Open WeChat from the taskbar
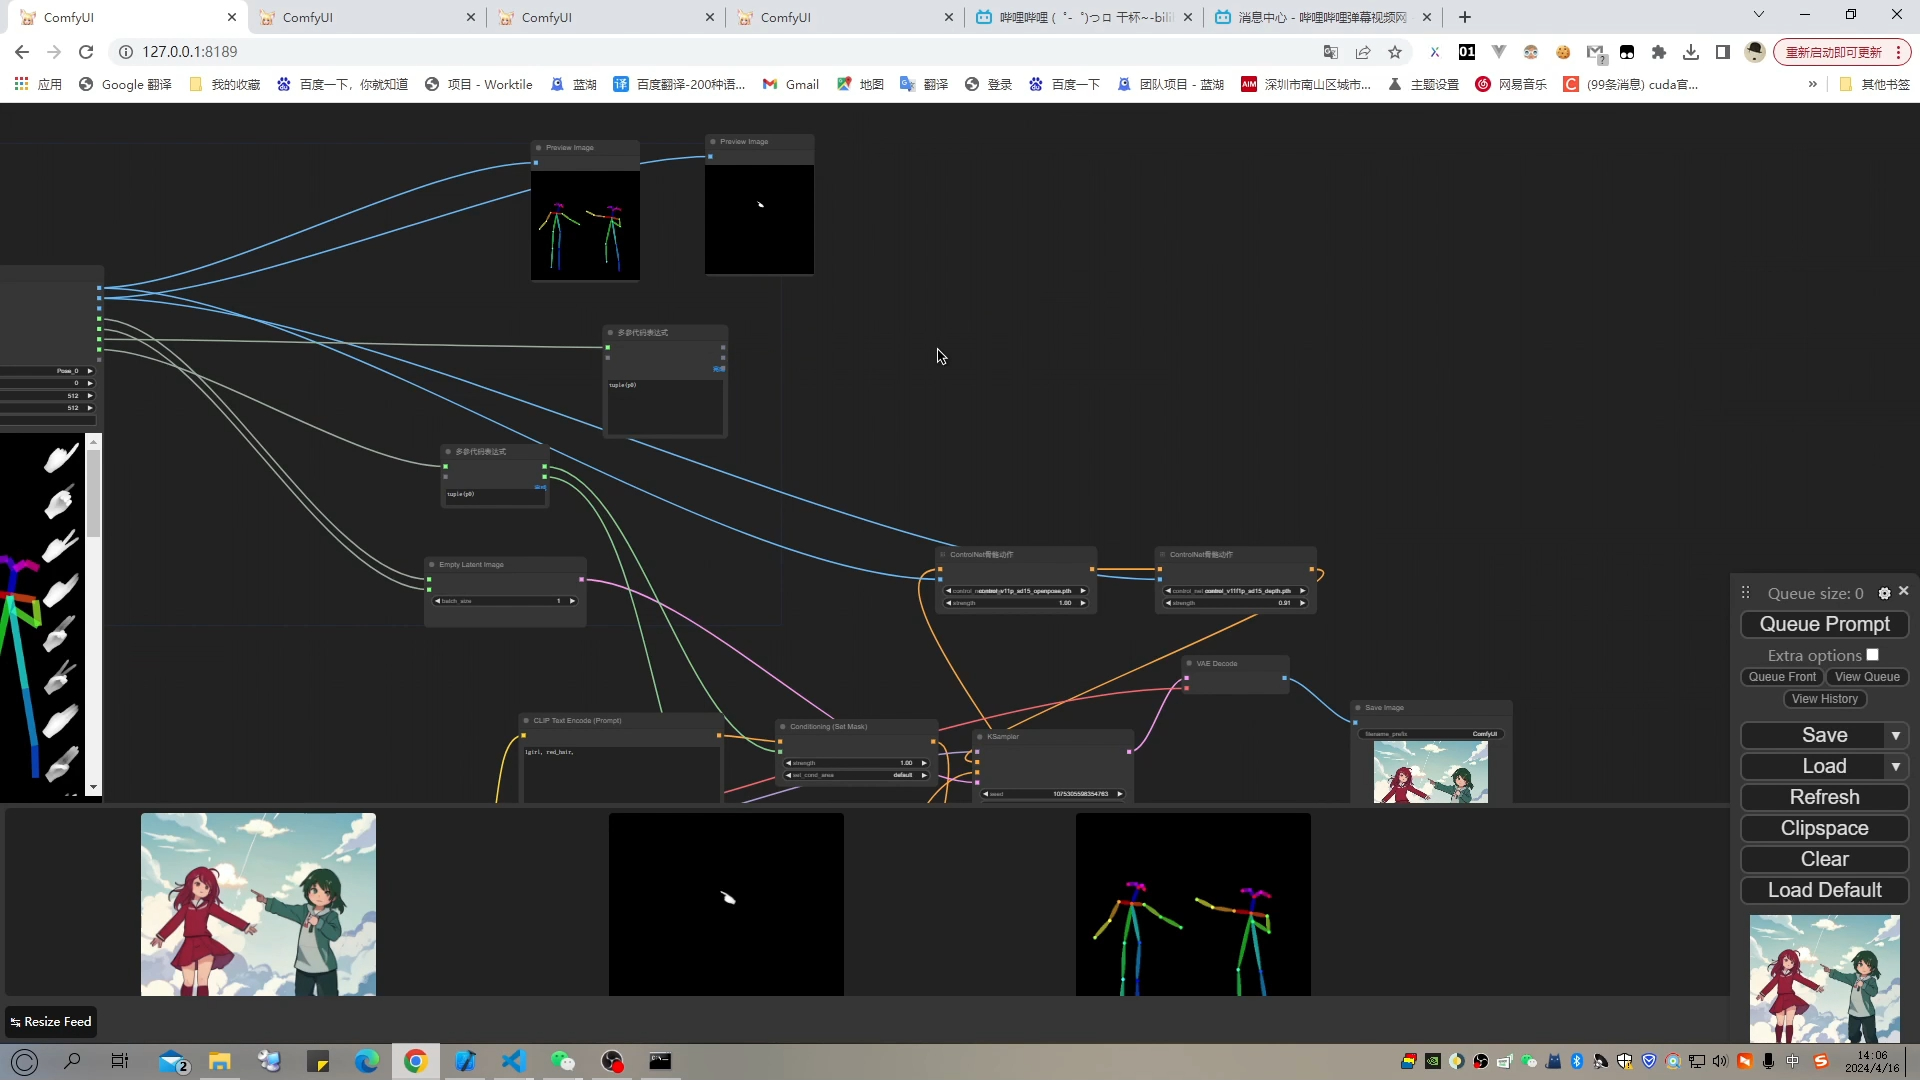 [x=562, y=1061]
